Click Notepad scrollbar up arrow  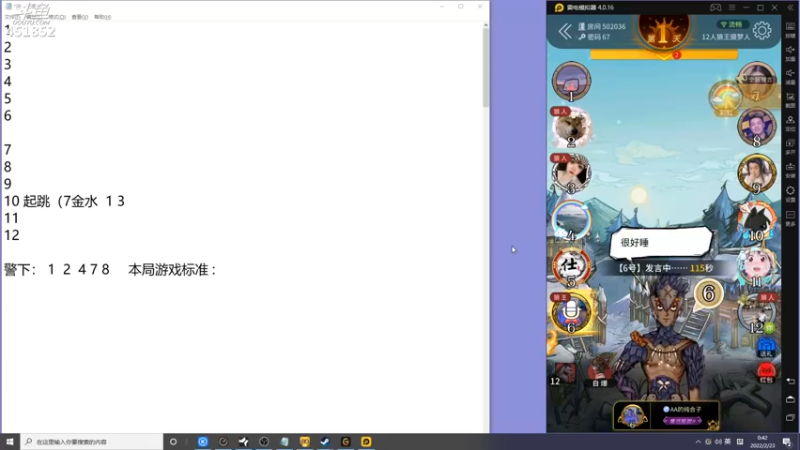pos(485,24)
